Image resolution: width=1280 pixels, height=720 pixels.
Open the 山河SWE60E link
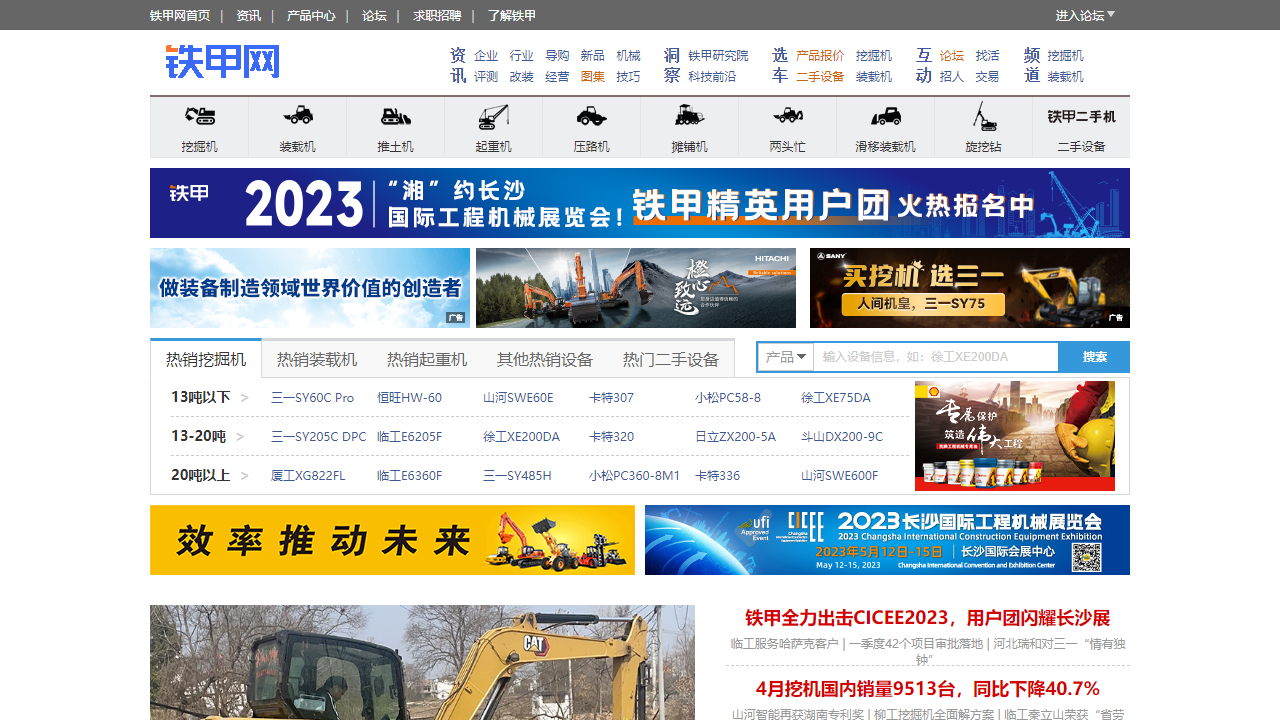pyautogui.click(x=518, y=398)
